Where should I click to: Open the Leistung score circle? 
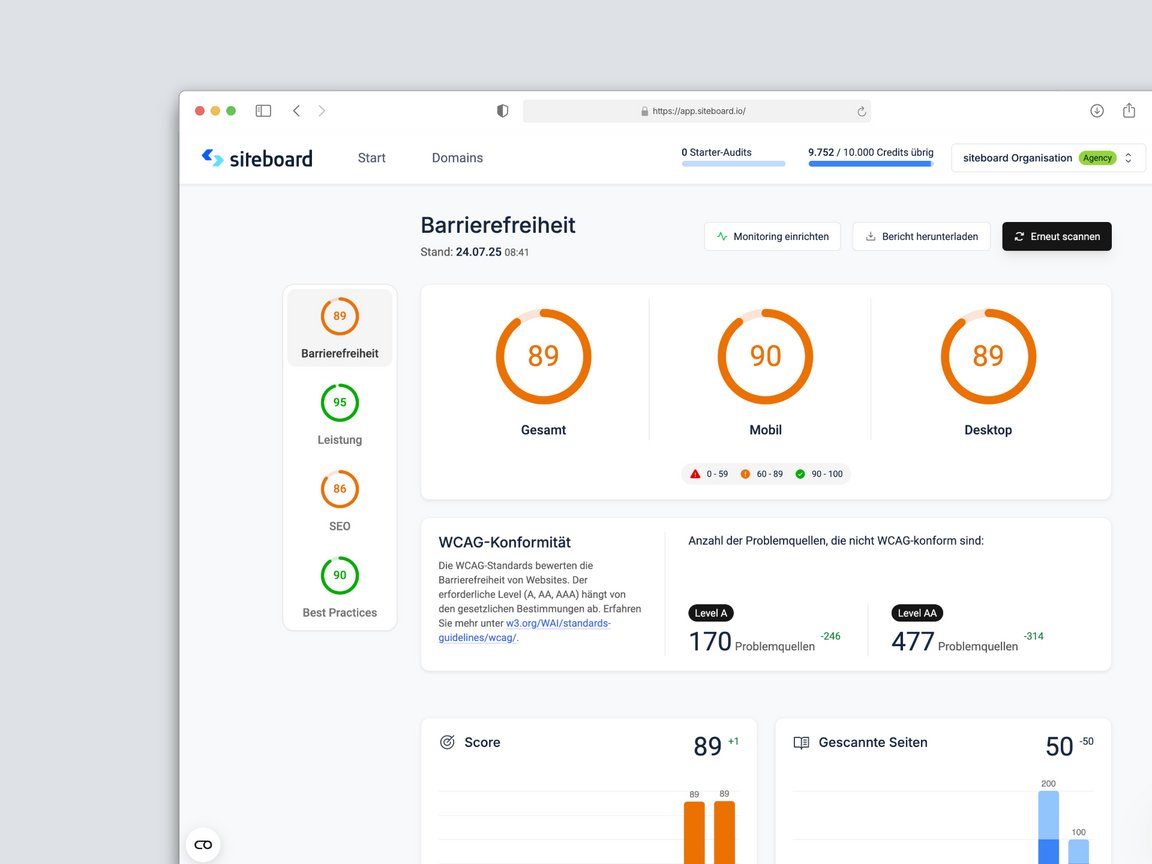(339, 402)
